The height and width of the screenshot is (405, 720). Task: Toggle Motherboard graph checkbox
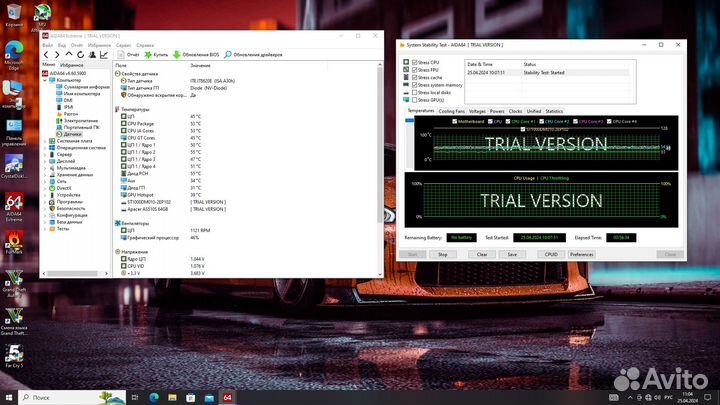pos(455,122)
